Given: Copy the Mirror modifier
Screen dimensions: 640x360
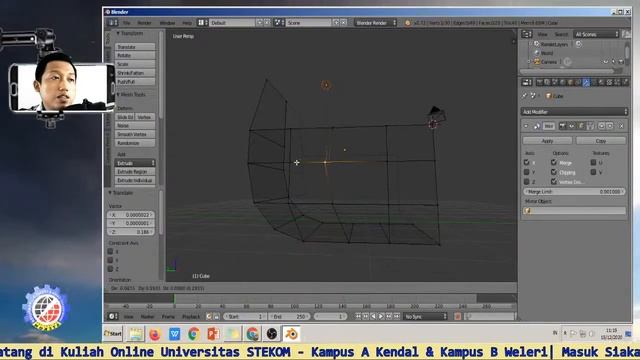Looking at the screenshot, I should (x=600, y=141).
